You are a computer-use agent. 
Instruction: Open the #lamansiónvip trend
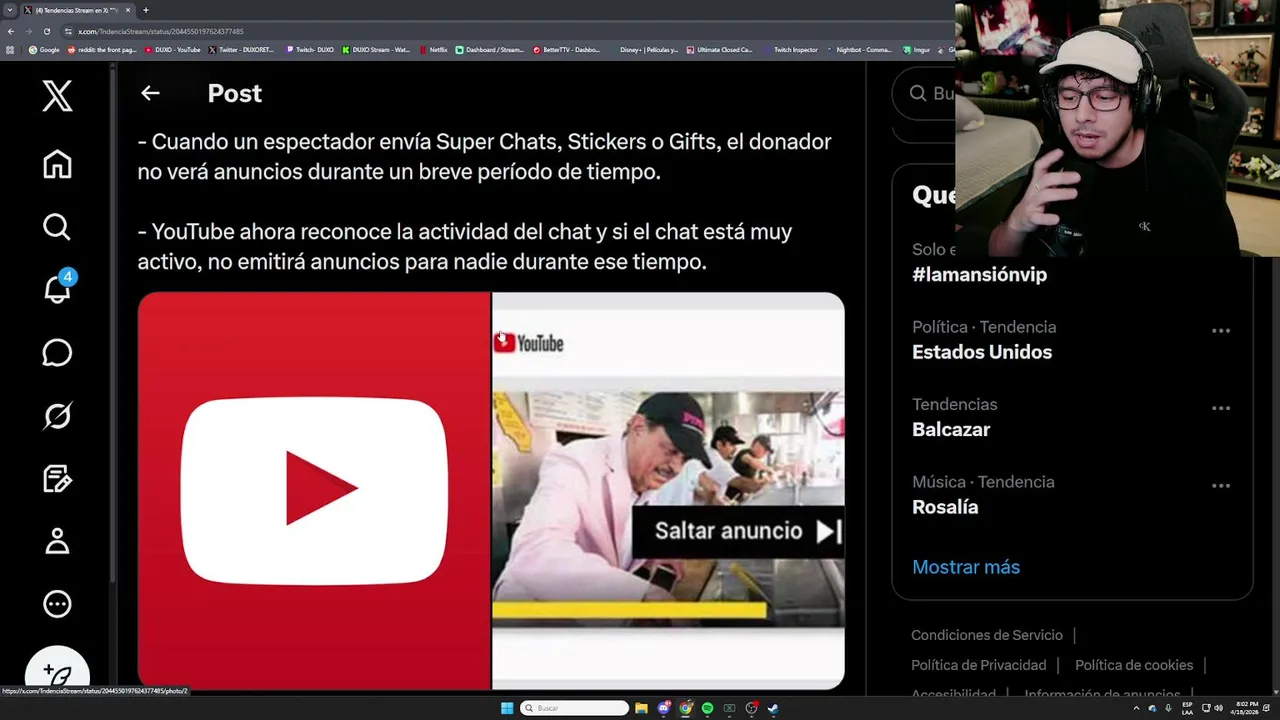click(979, 274)
